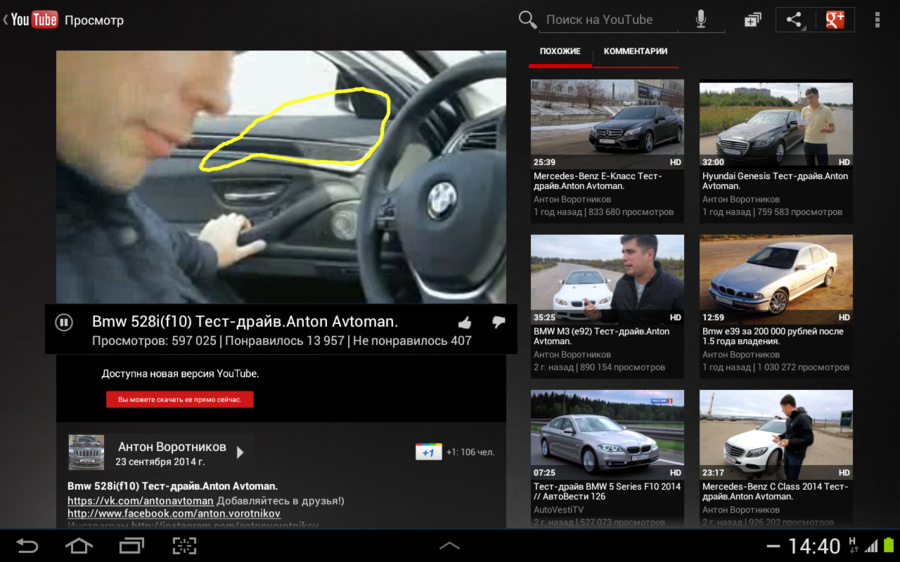Open Bmw e39 за 200 000 thumbnail
900x562 pixels.
776,279
